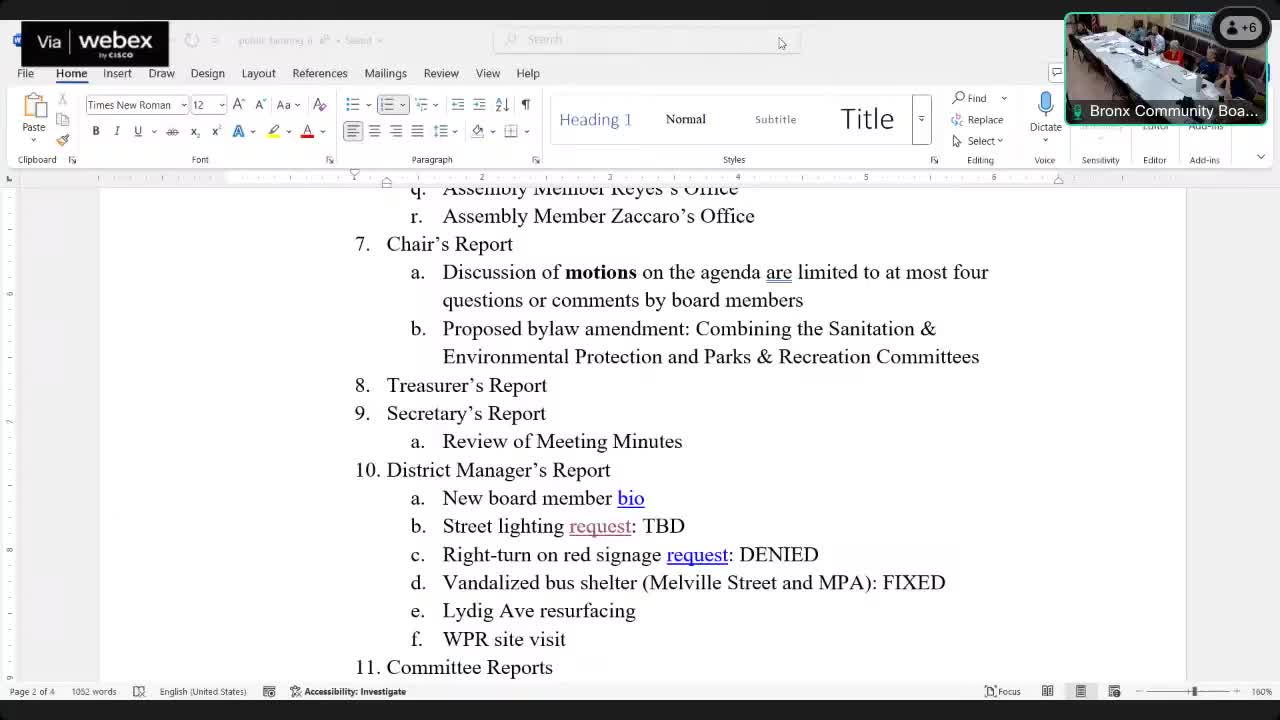Cut the selection with the scissors icon
The height and width of the screenshot is (720, 1280).
pos(62,99)
